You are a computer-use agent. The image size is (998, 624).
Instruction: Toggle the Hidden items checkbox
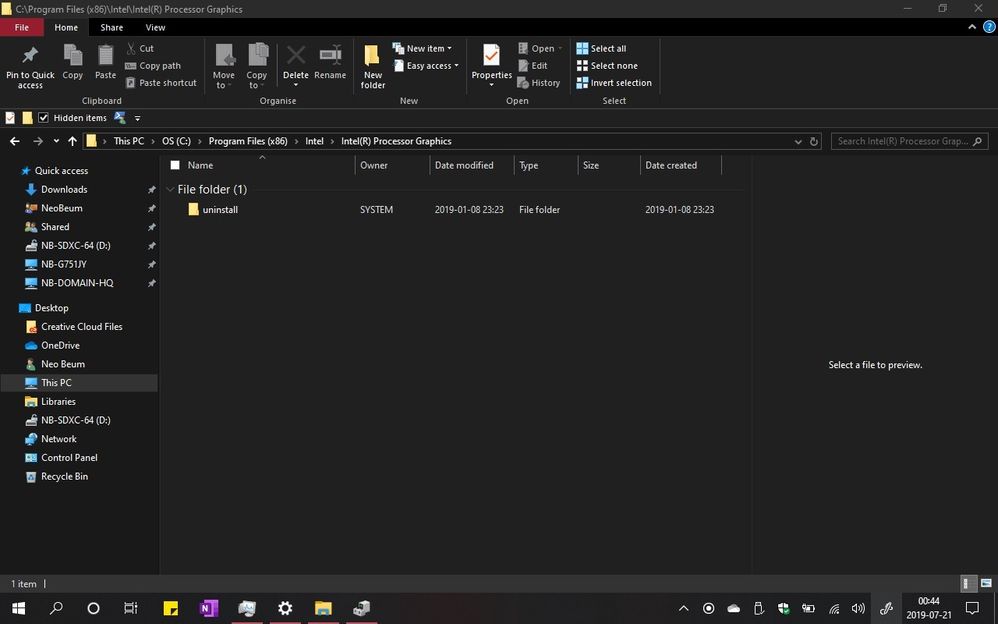pyautogui.click(x=43, y=118)
